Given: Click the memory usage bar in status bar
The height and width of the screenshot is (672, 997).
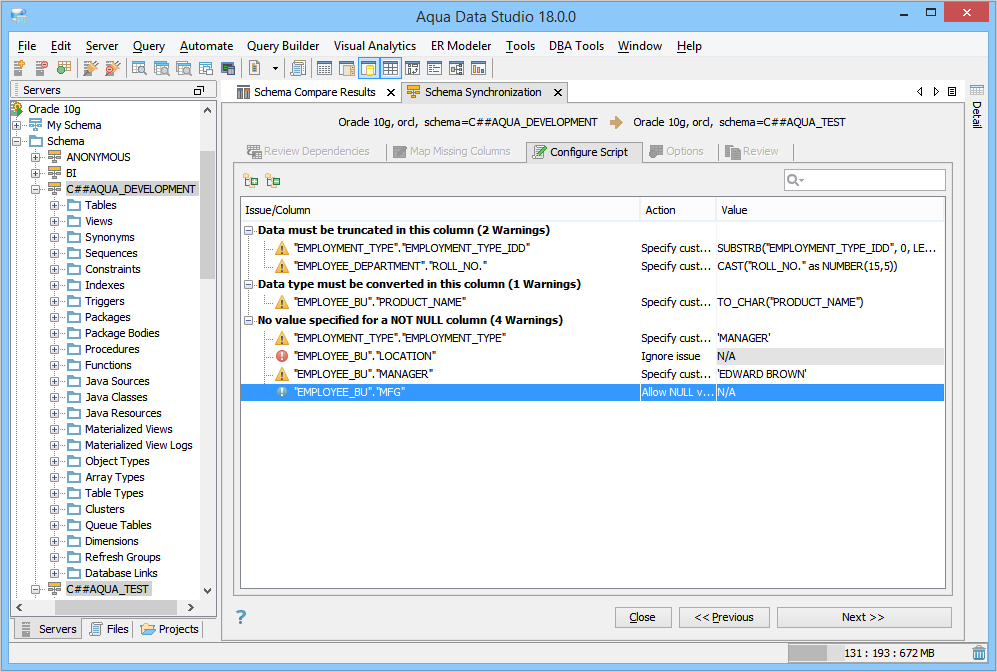Looking at the screenshot, I should coord(877,653).
